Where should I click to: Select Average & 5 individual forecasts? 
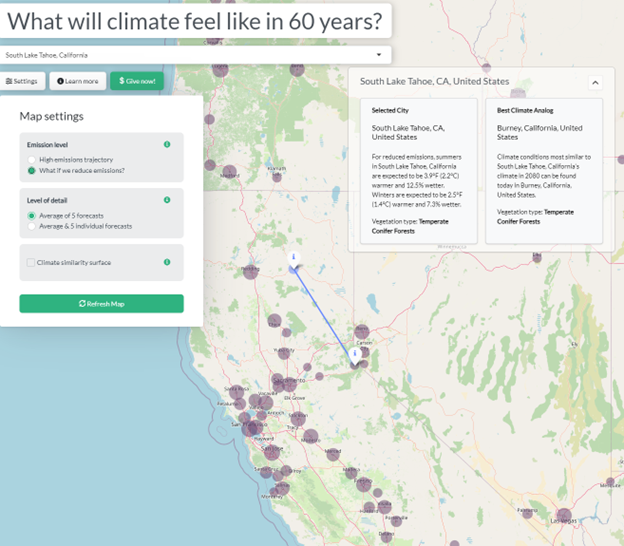click(31, 226)
